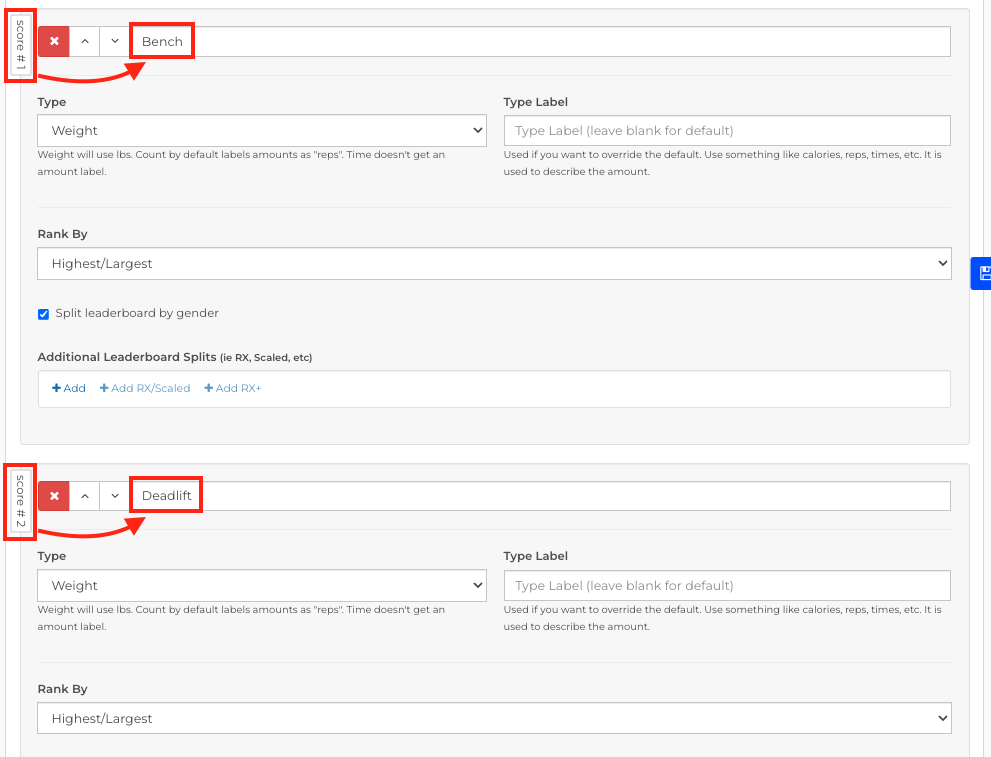Open the Deadlift Rank By dropdown

point(494,718)
